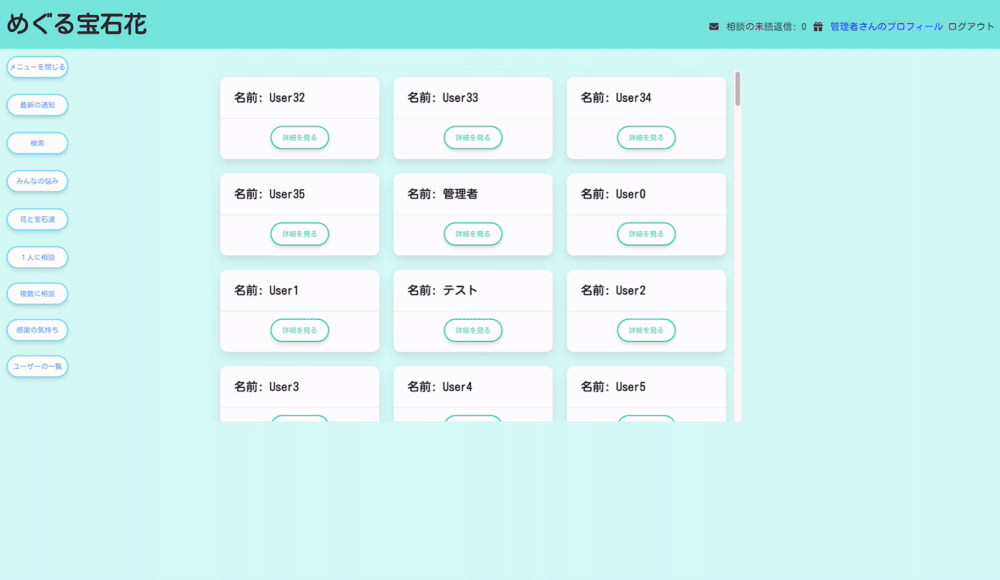This screenshot has width=1000, height=580.
Task: Click the 名前: User33 text
Action: (443, 98)
